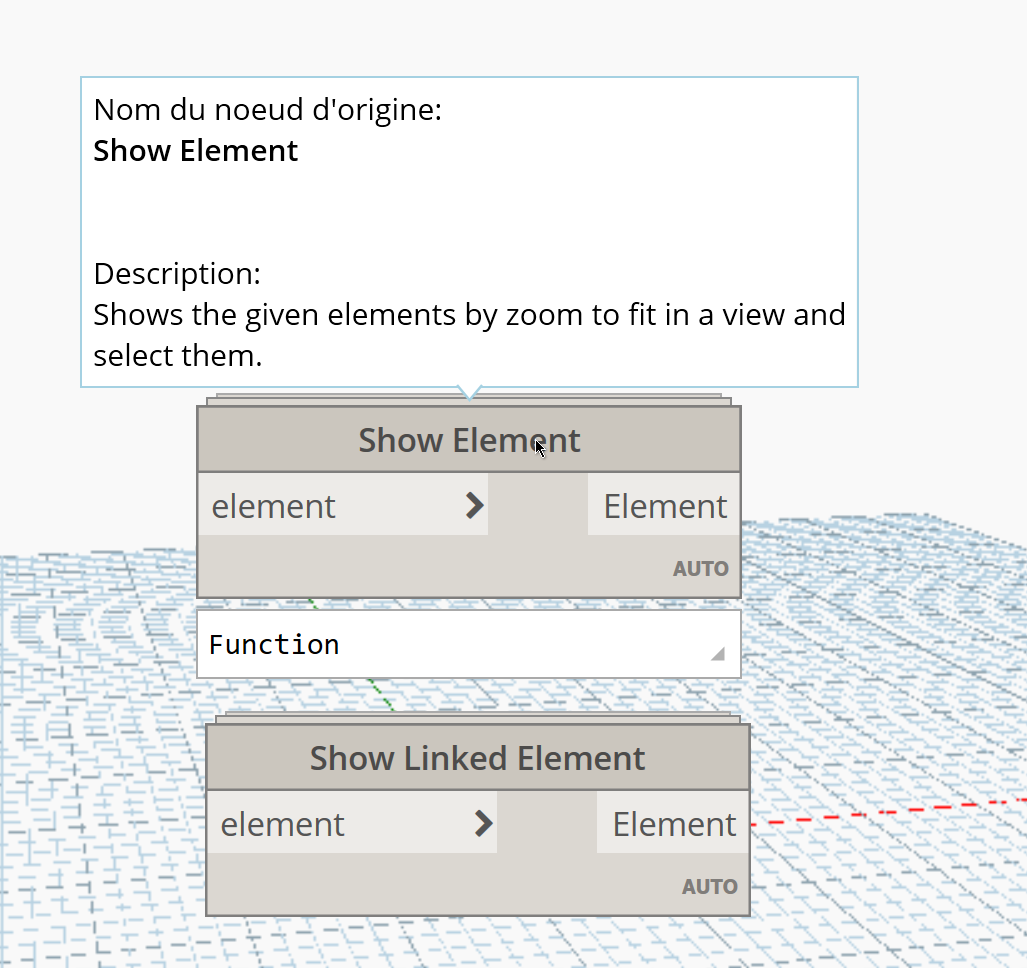Screen dimensions: 1027x968
Task: Click the bold Show Element name in the tooltip
Action: (196, 151)
